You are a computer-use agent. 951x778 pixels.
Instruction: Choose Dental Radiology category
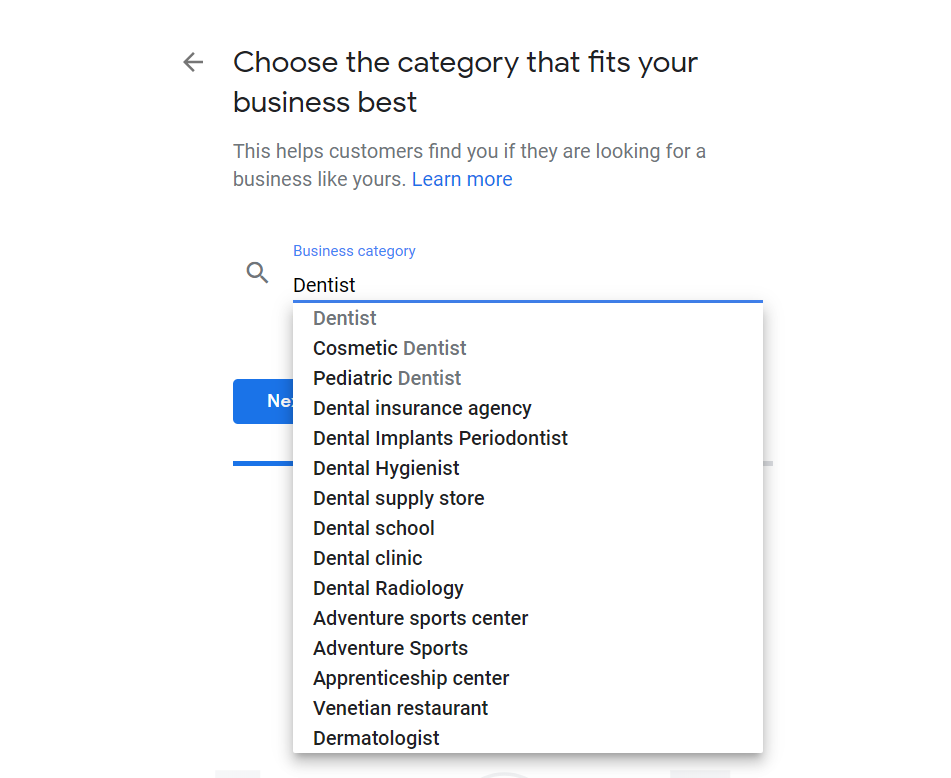(x=528, y=588)
